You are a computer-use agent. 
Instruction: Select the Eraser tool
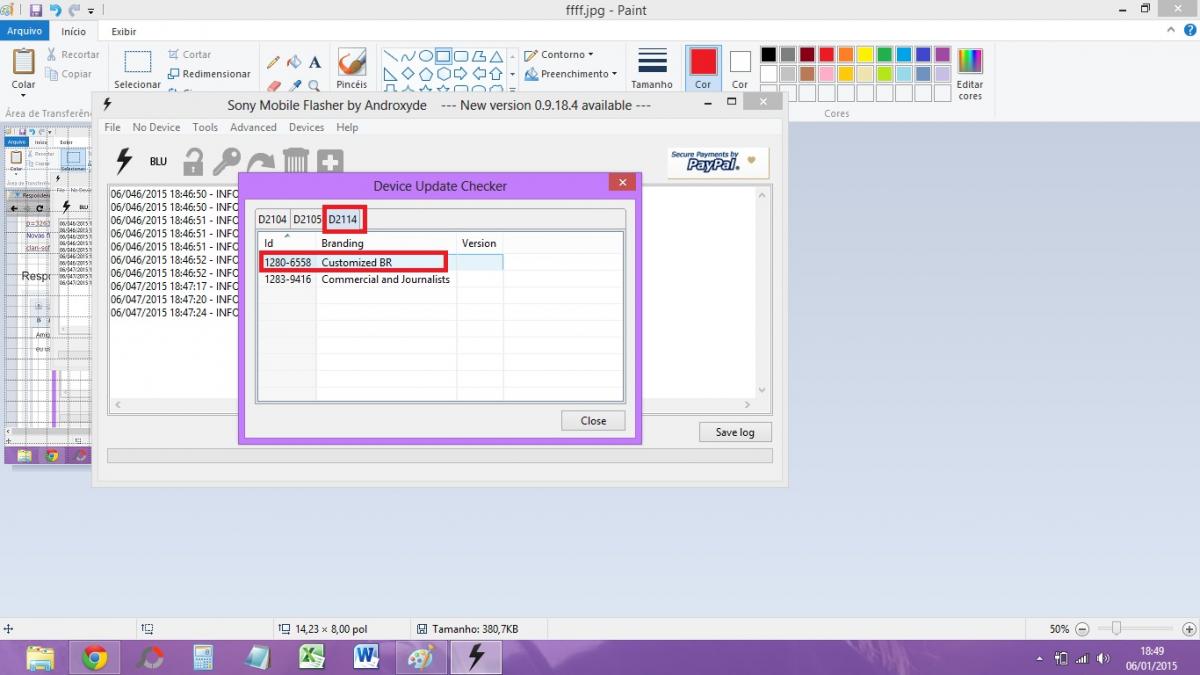[274, 85]
